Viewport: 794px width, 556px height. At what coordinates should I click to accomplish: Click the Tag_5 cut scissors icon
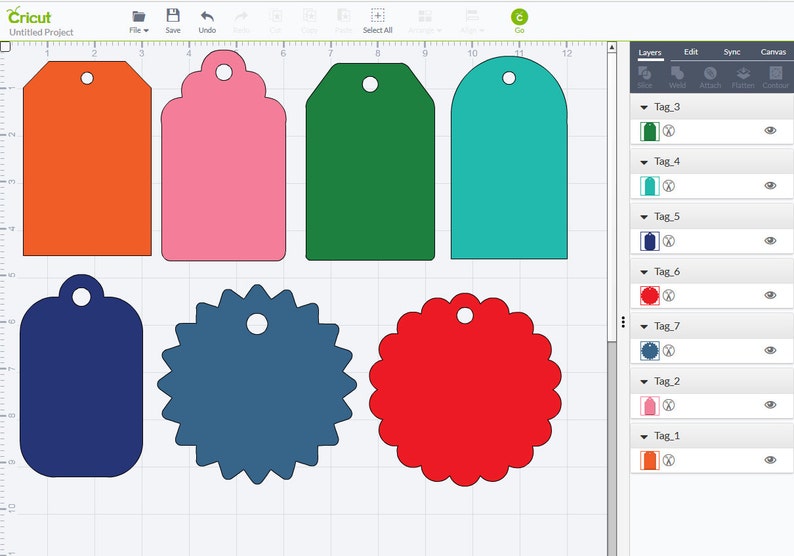(x=669, y=241)
